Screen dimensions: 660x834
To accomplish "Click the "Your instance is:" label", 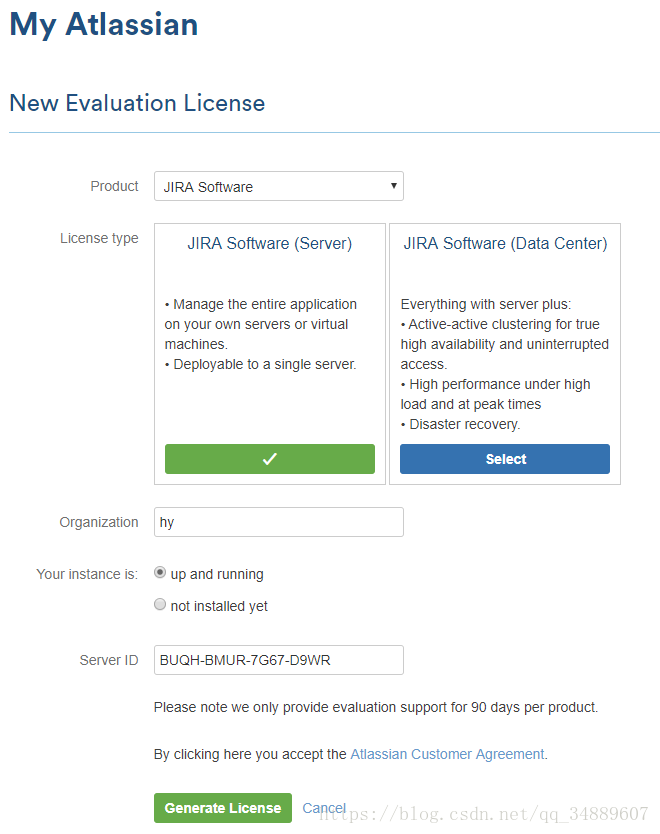I will click(x=87, y=574).
